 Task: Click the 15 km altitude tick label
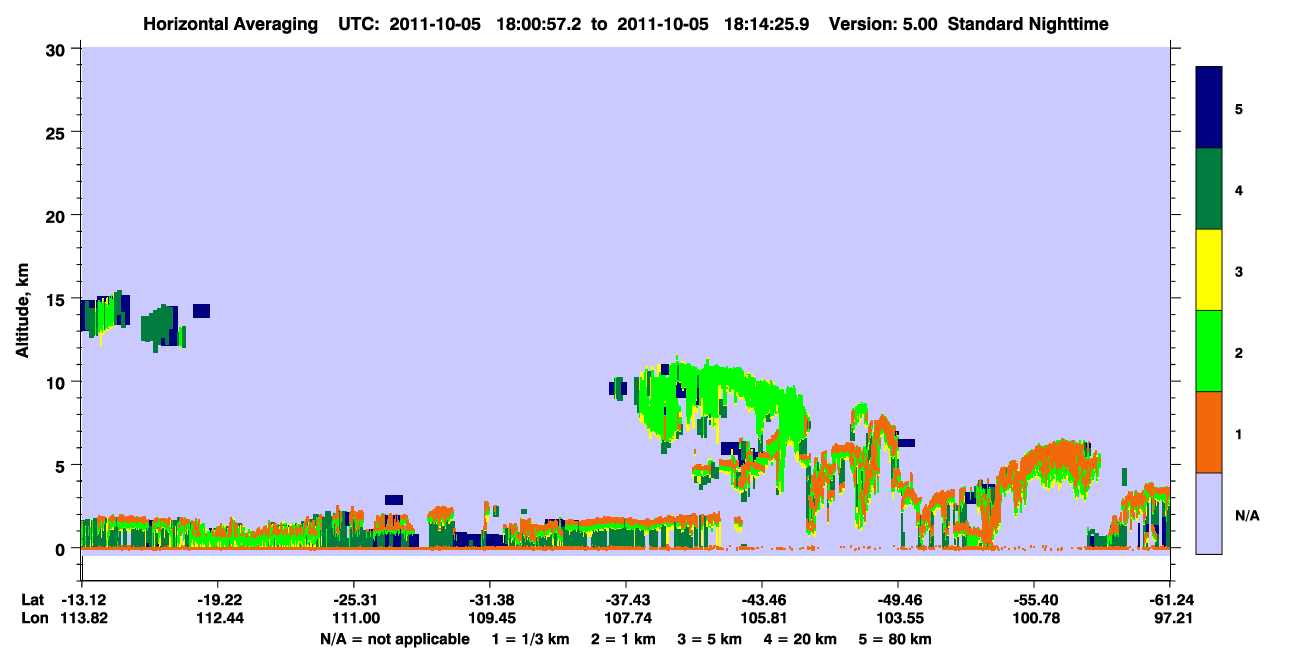coord(56,299)
